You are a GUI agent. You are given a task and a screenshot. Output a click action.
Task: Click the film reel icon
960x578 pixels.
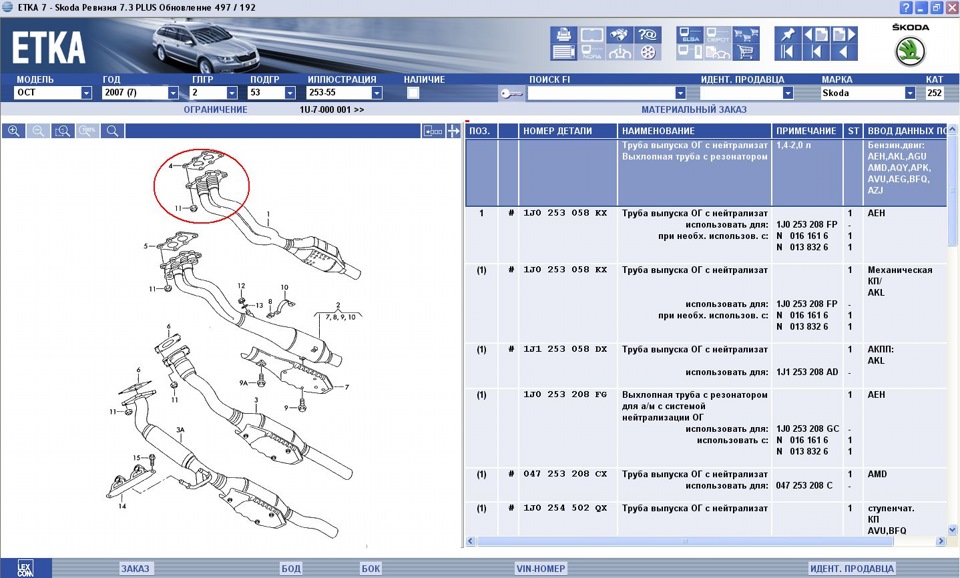648,53
